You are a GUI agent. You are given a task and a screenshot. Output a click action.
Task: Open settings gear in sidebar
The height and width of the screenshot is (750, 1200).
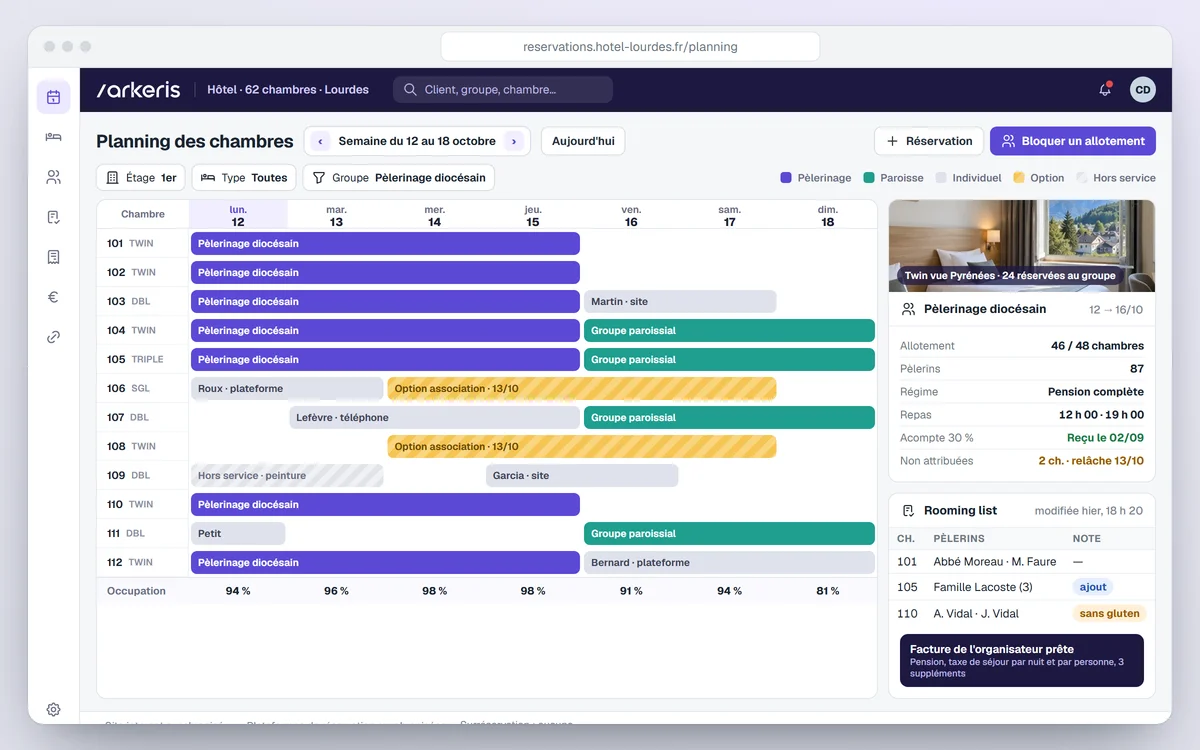53,709
